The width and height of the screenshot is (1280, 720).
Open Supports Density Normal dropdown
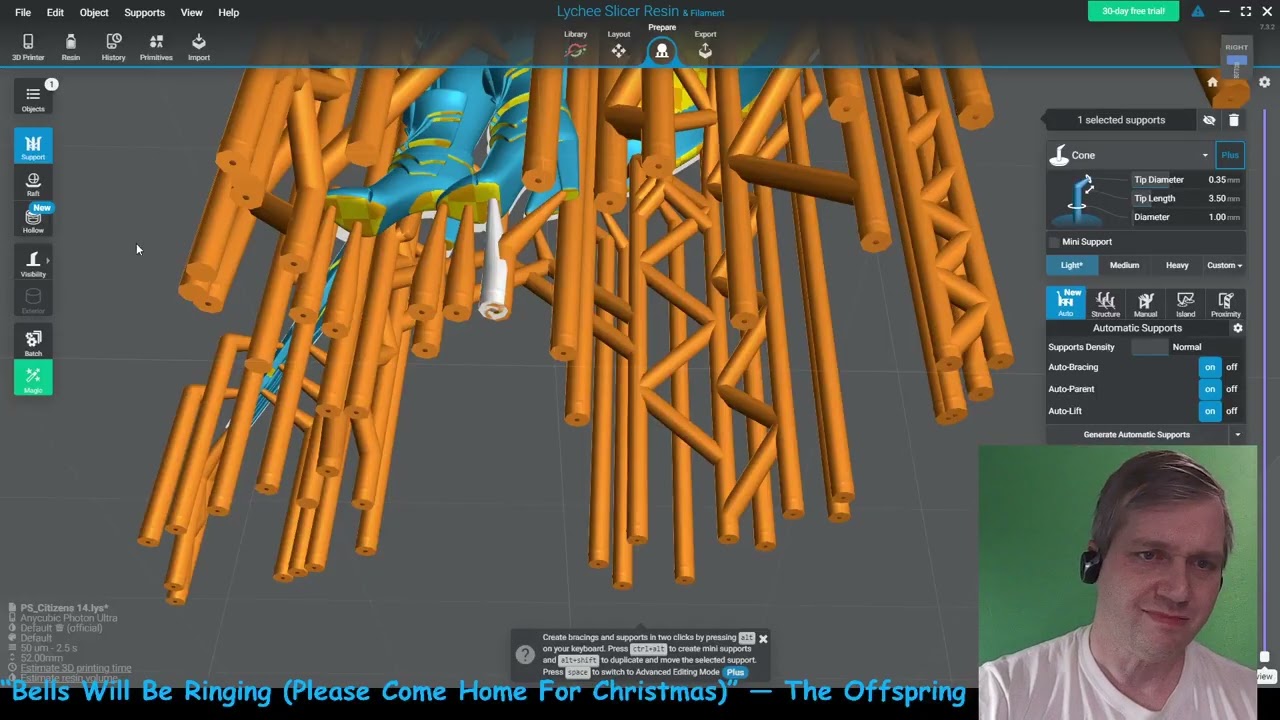click(1187, 347)
